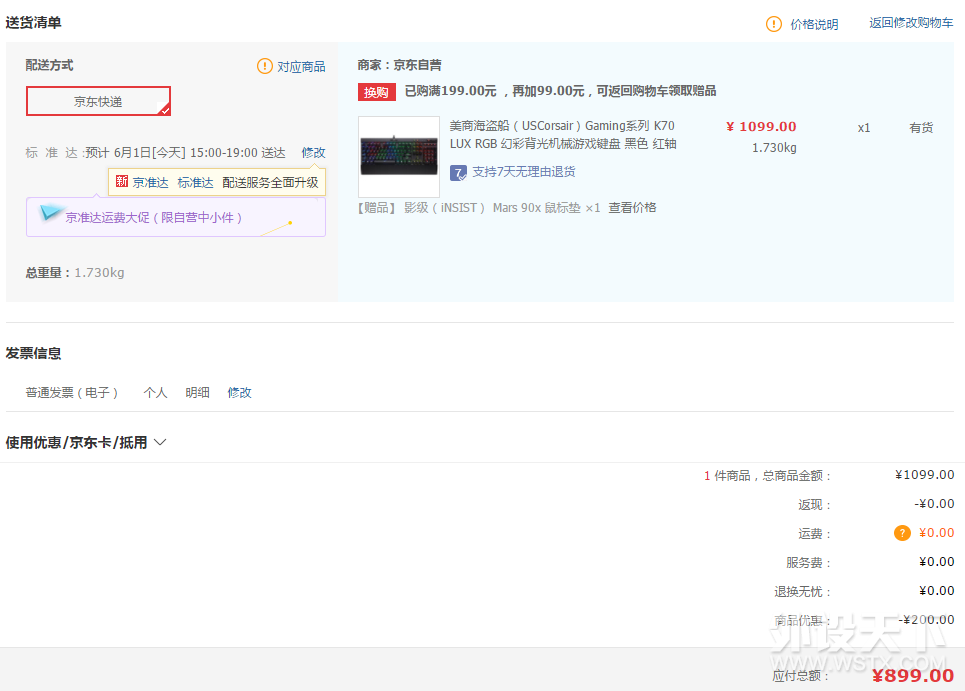Modify delivery time via 修改 link
The image size is (965, 691).
(313, 153)
